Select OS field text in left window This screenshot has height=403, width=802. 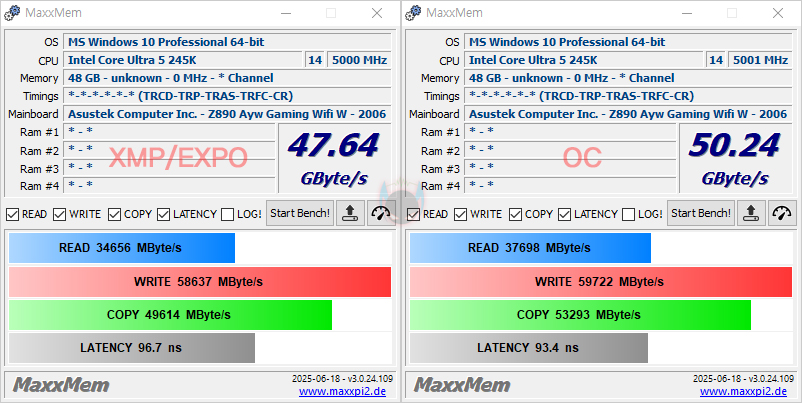(x=166, y=42)
